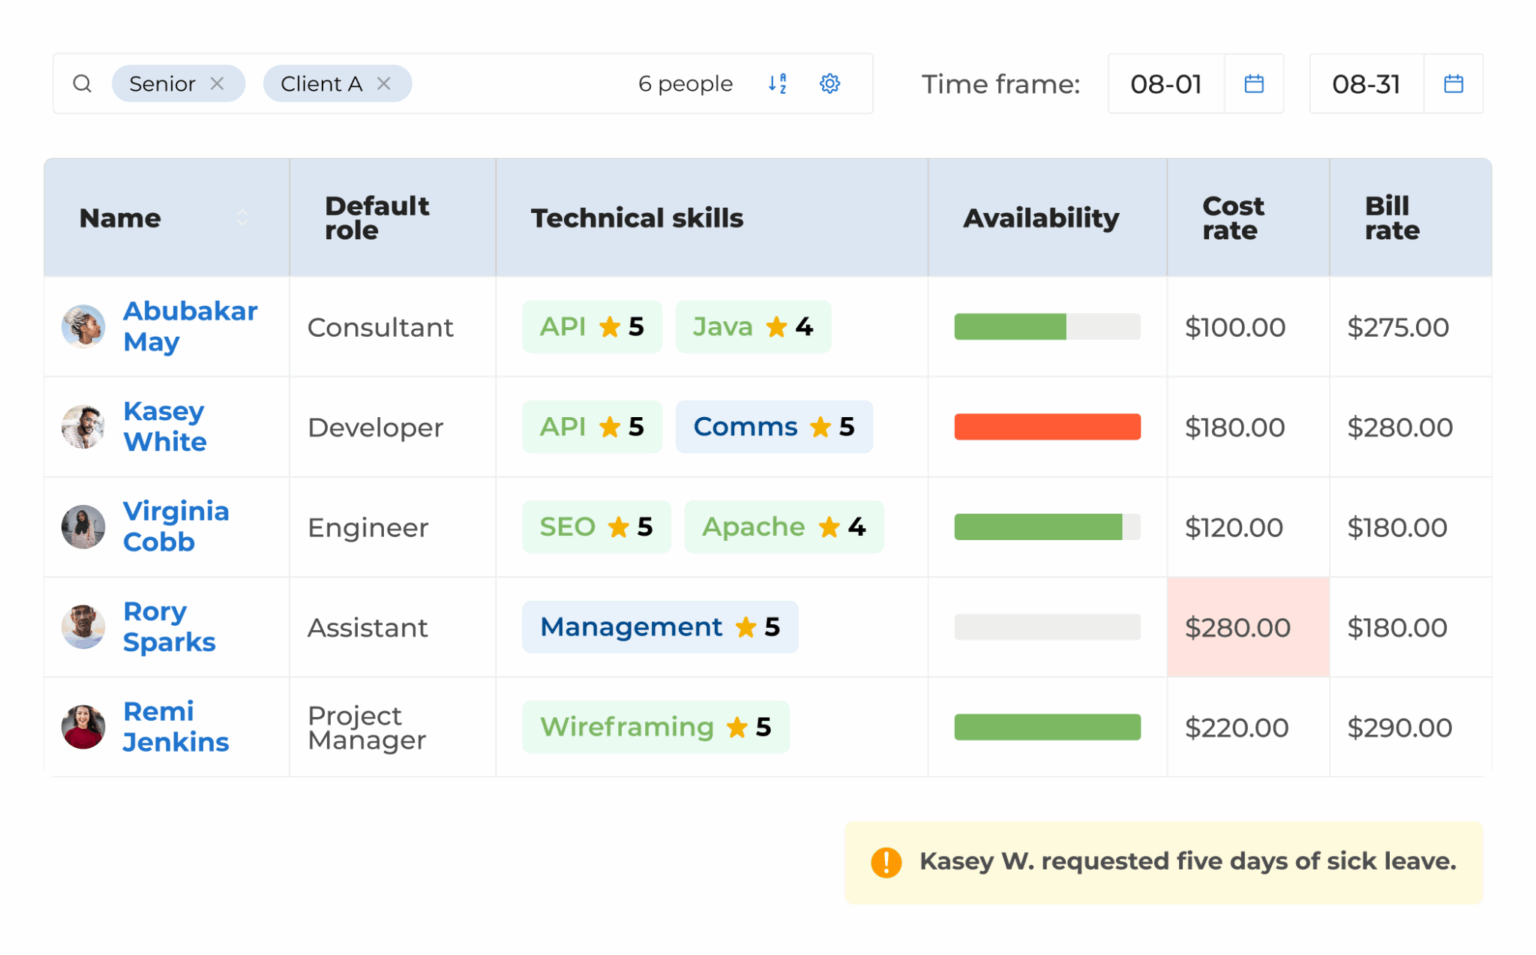Open the calendar picker for start date 08-01
The height and width of the screenshot is (955, 1536).
pyautogui.click(x=1254, y=84)
